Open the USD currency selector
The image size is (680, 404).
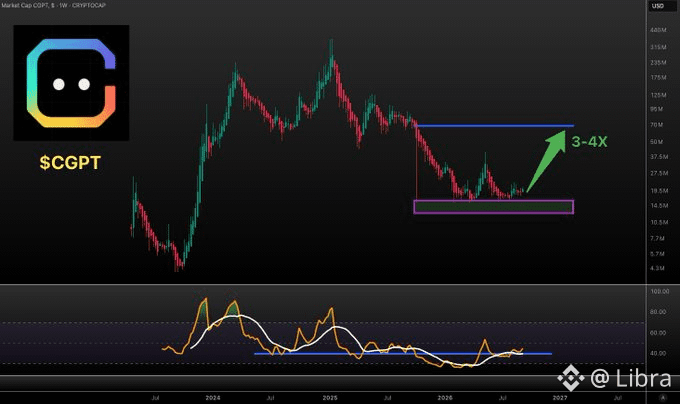click(x=658, y=6)
